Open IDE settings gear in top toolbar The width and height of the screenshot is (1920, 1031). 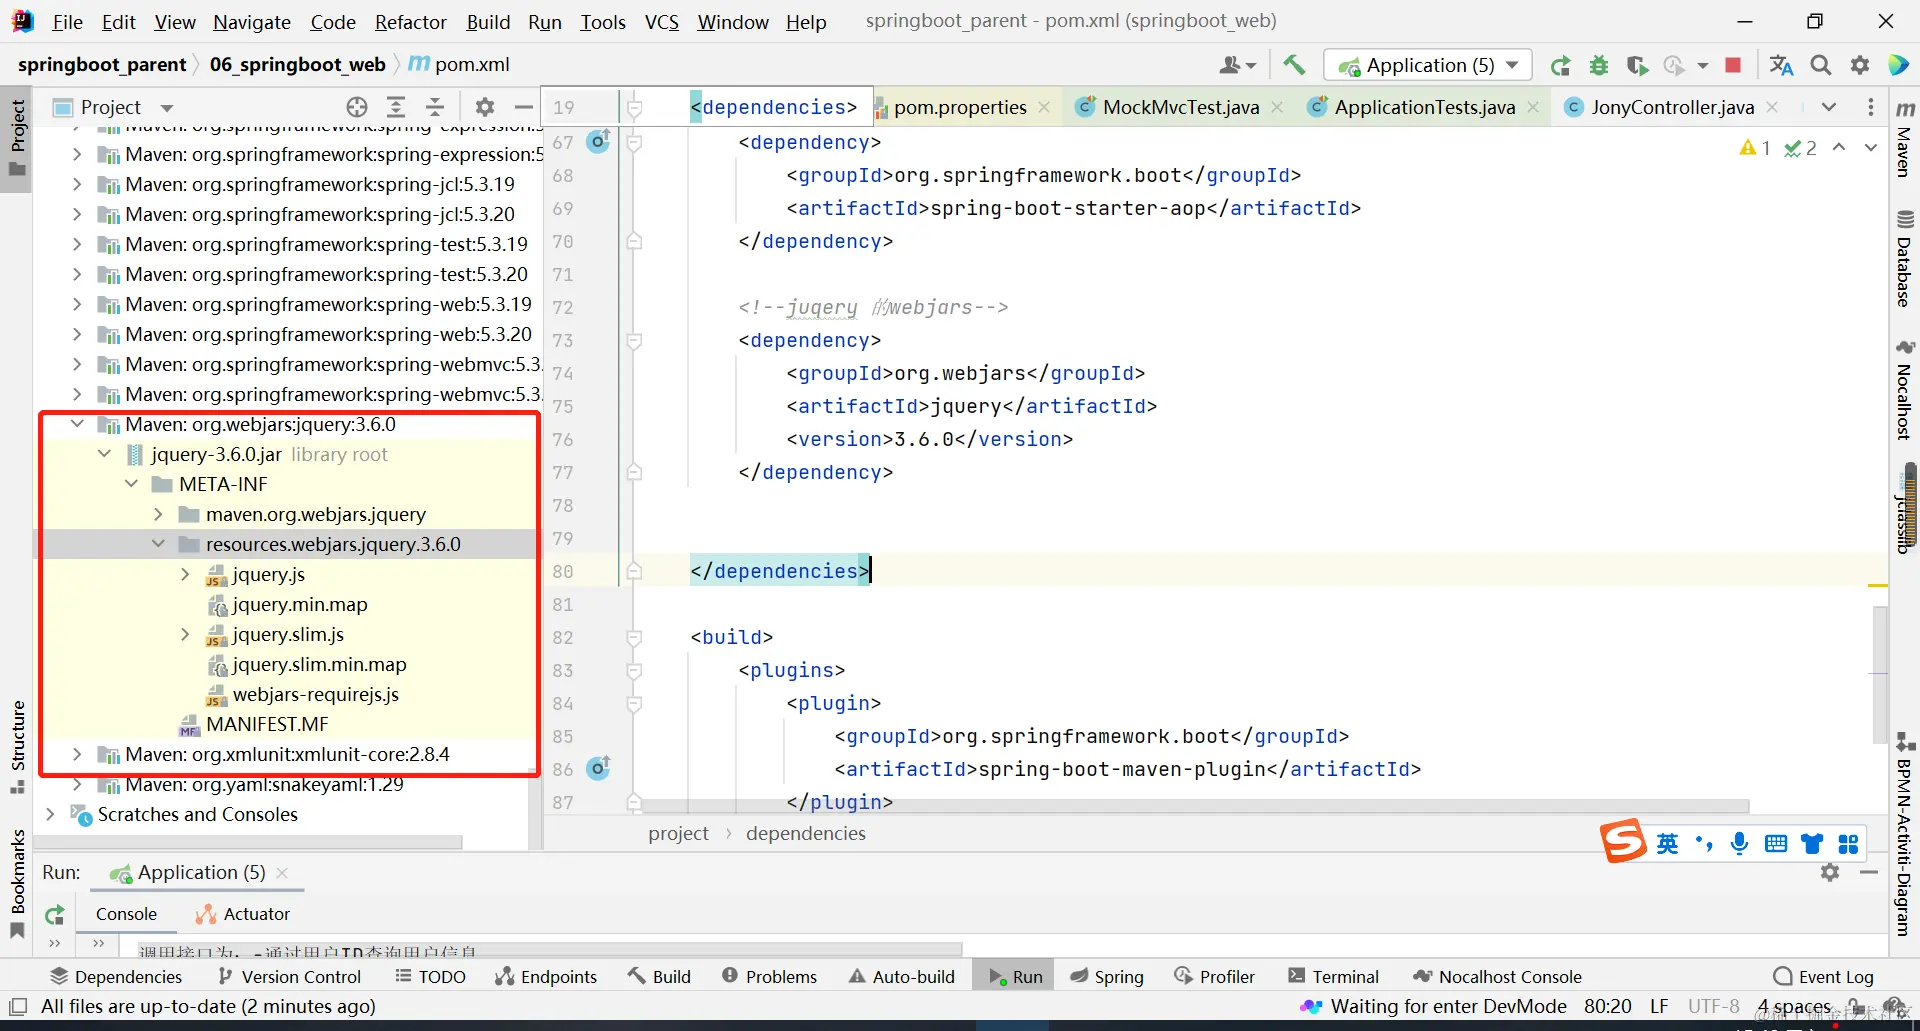(x=1860, y=66)
